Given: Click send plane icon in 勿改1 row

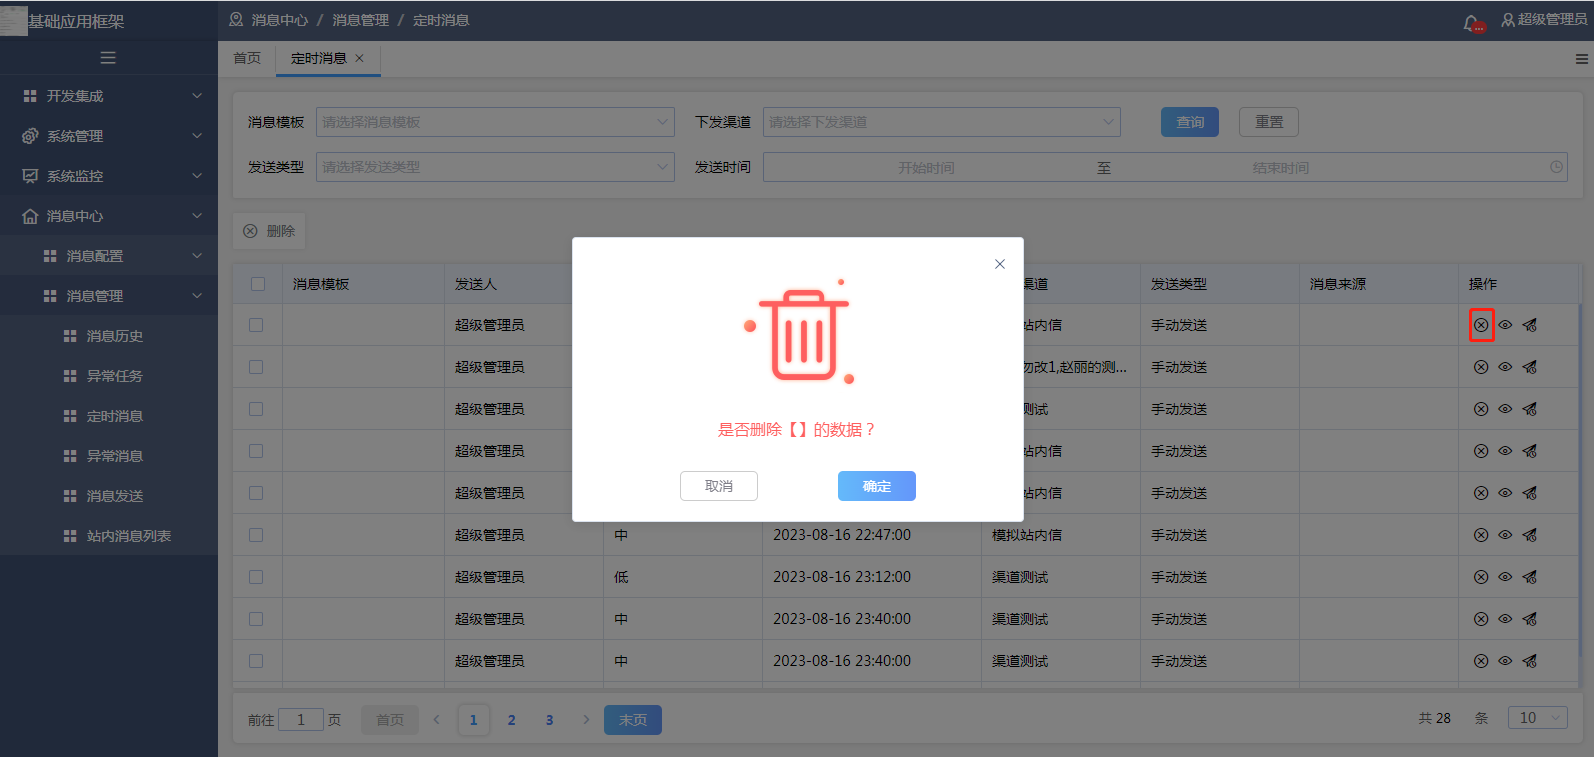Looking at the screenshot, I should 1530,367.
